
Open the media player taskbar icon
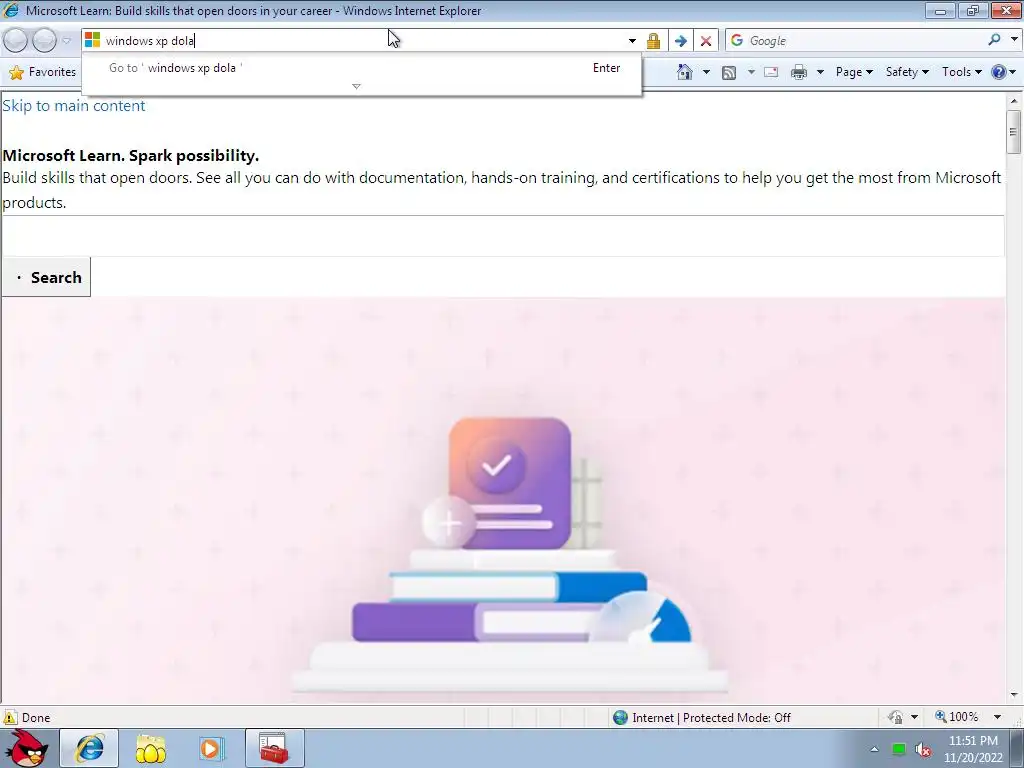210,749
